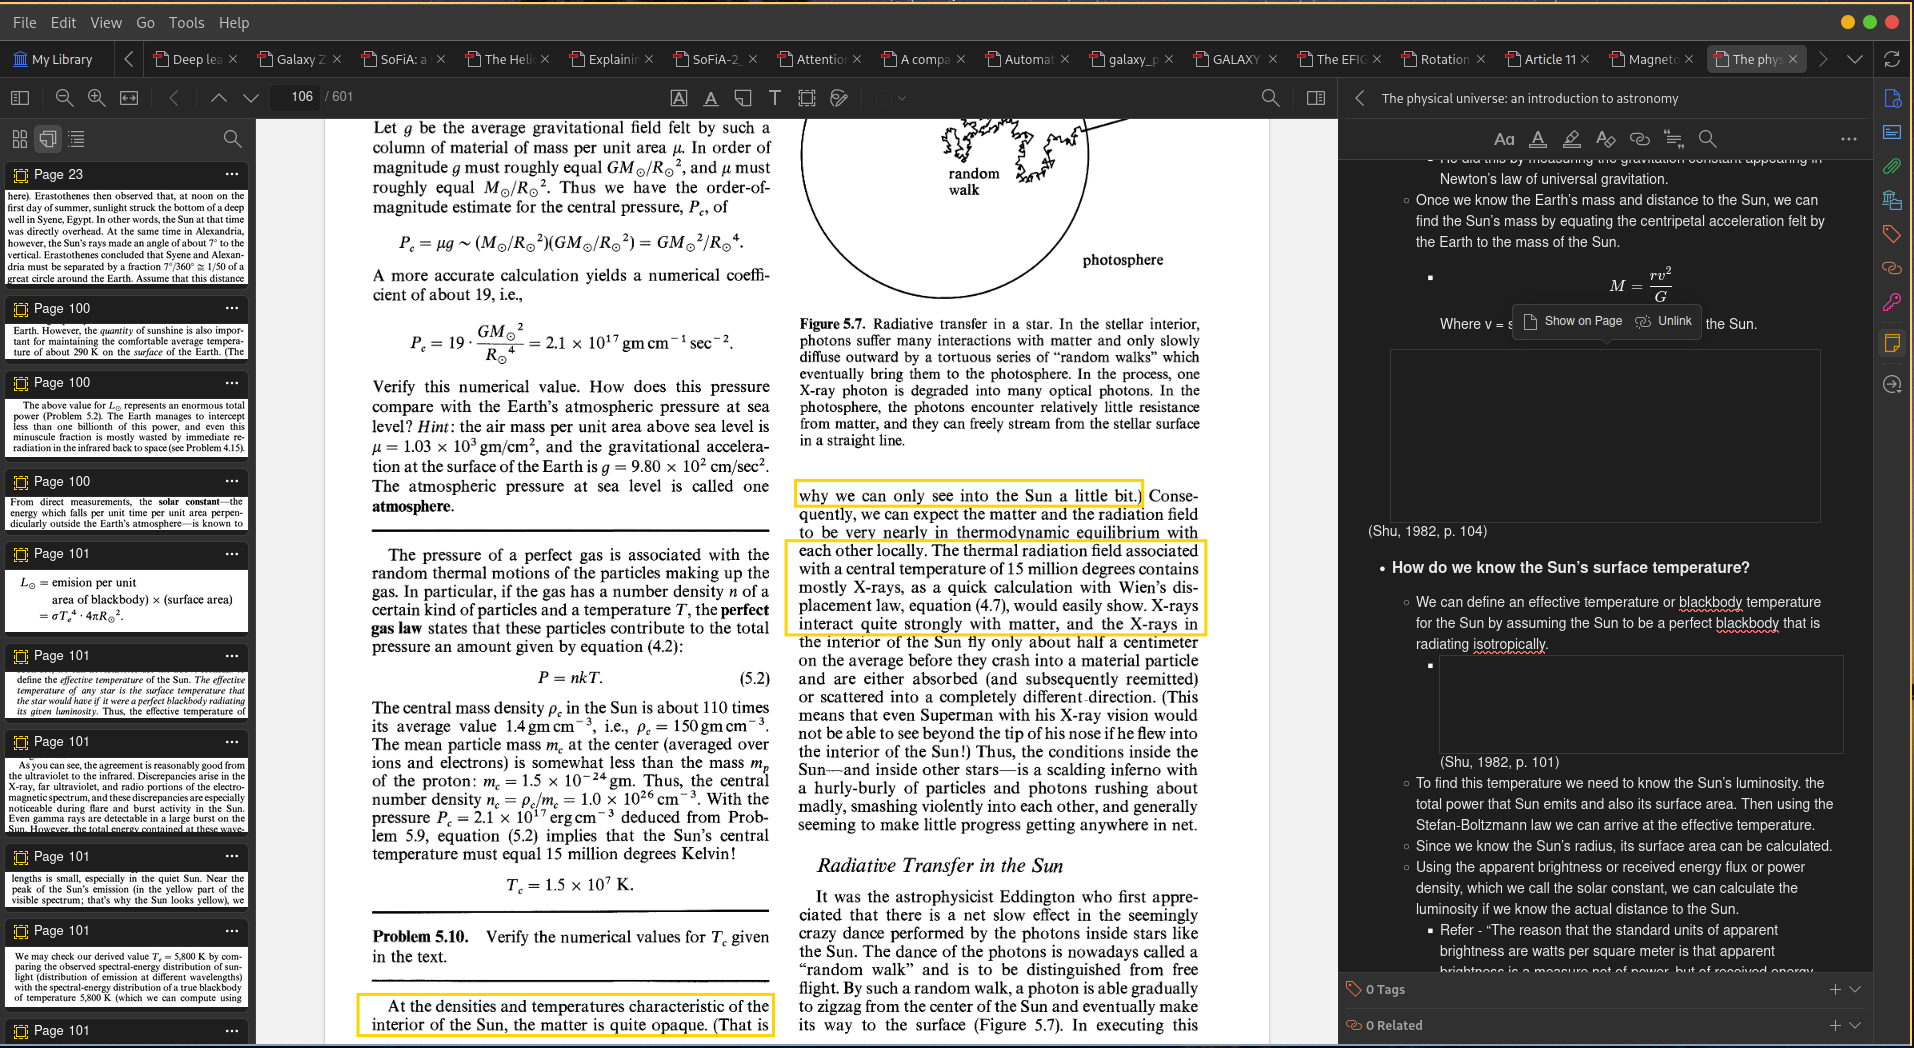
Task: Click Unlink in the popup
Action: tap(1664, 321)
